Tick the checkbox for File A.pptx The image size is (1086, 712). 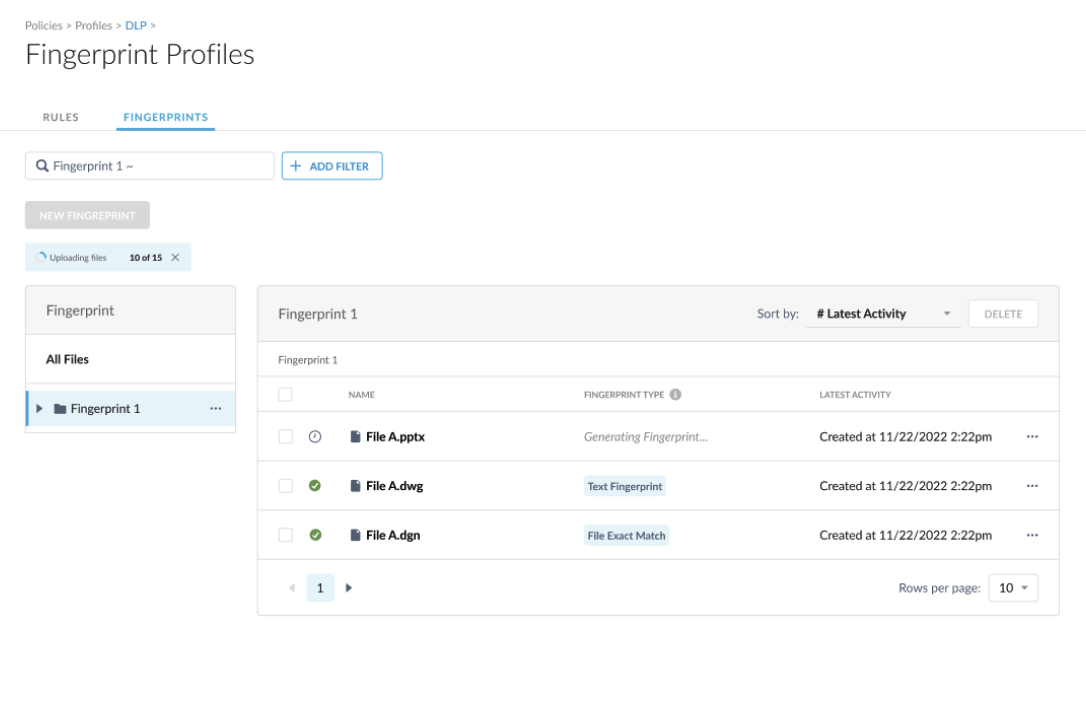(286, 437)
